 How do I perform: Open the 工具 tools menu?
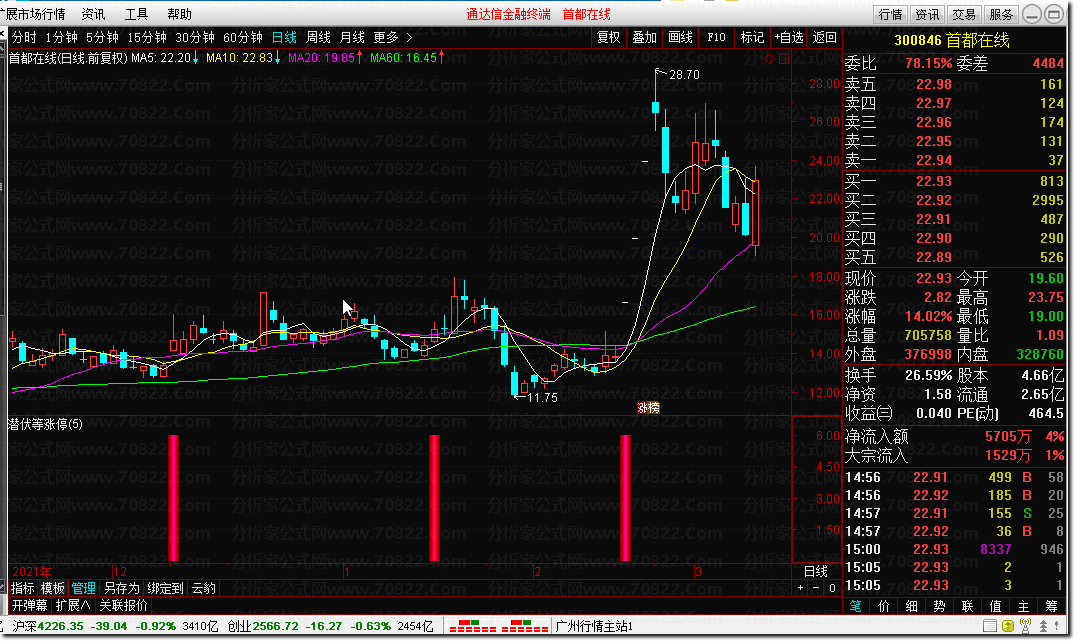pyautogui.click(x=137, y=14)
